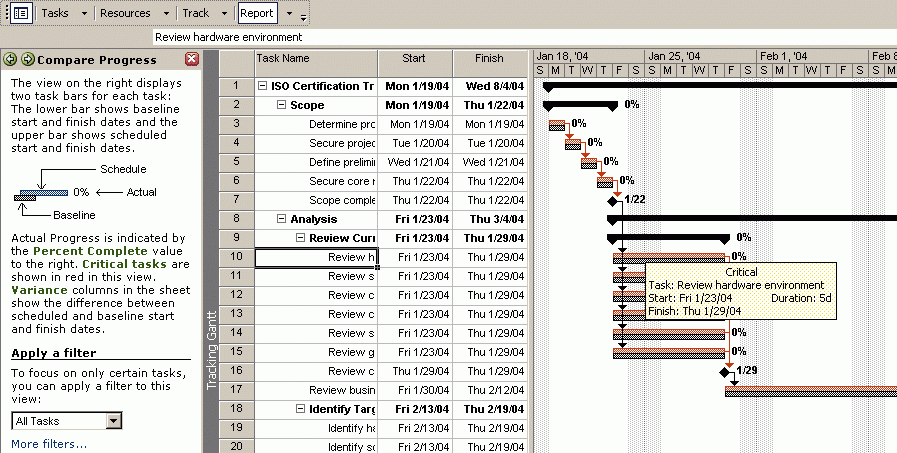The image size is (897, 453).
Task: Collapse the Analysis summary task
Action: click(x=281, y=218)
